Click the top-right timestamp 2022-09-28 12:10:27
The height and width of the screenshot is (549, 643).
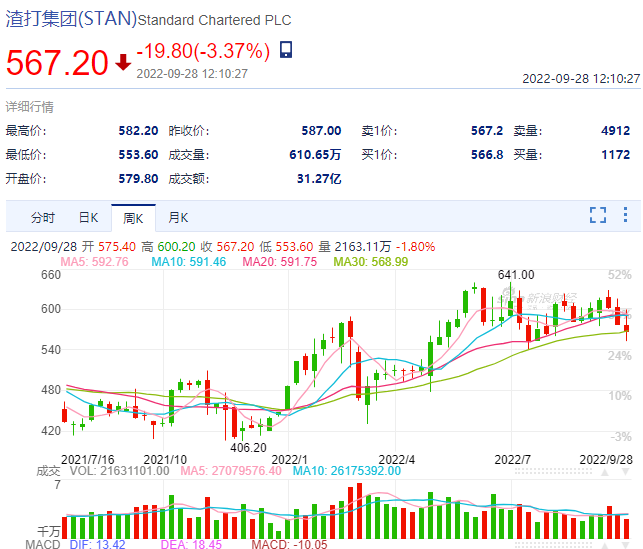tap(581, 78)
